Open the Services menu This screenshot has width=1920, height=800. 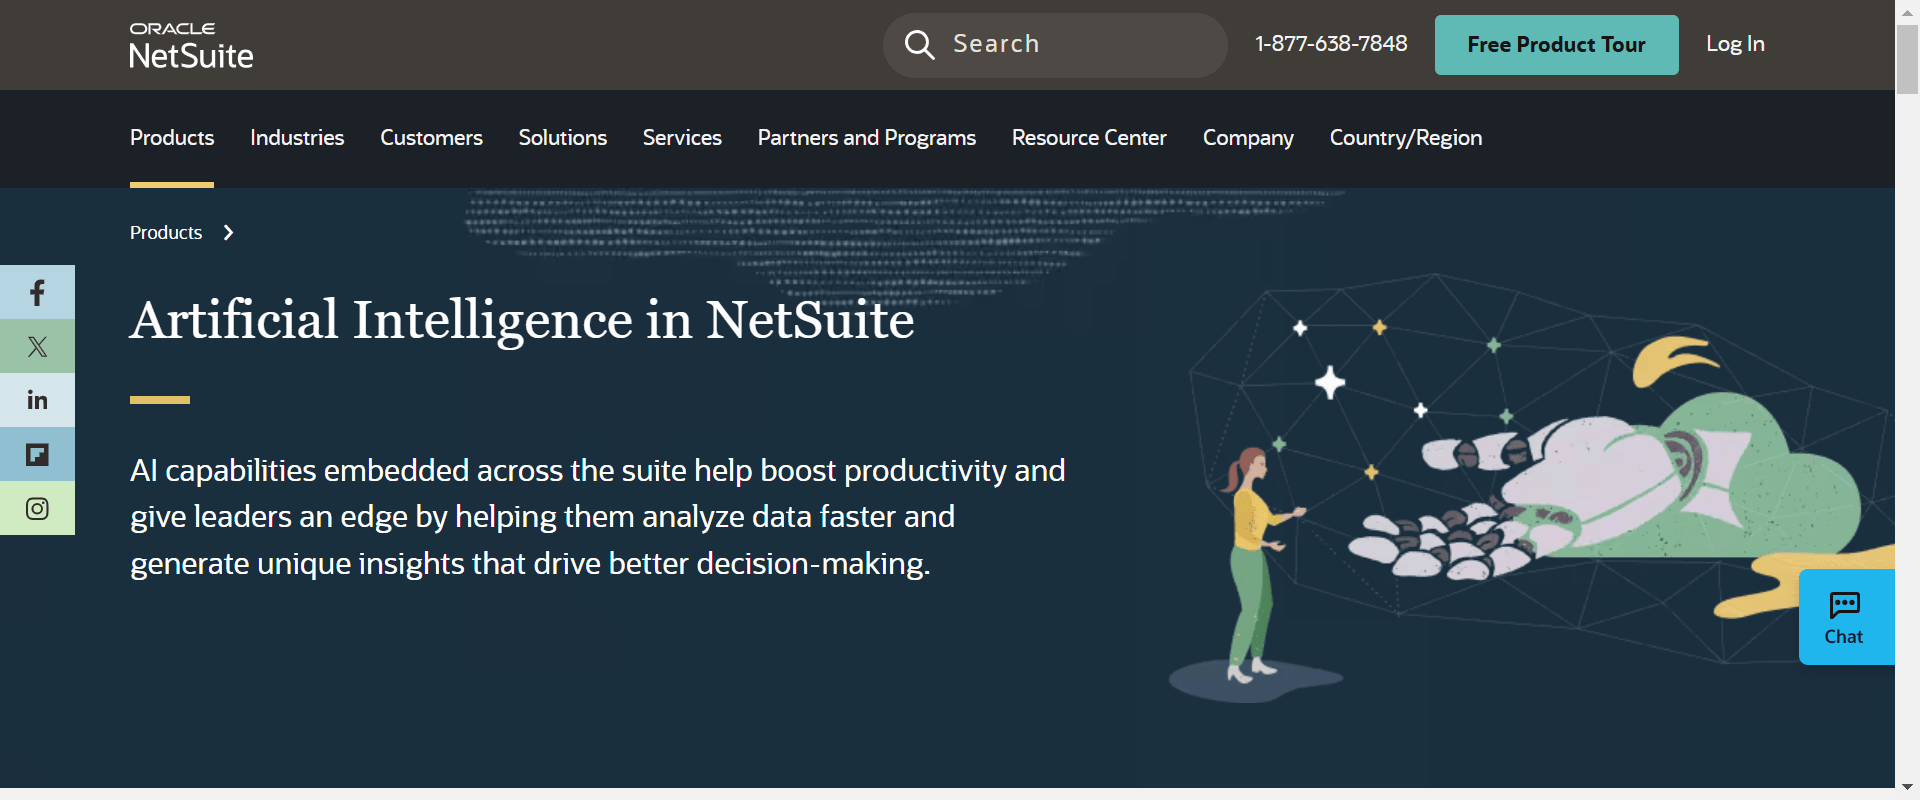point(682,138)
